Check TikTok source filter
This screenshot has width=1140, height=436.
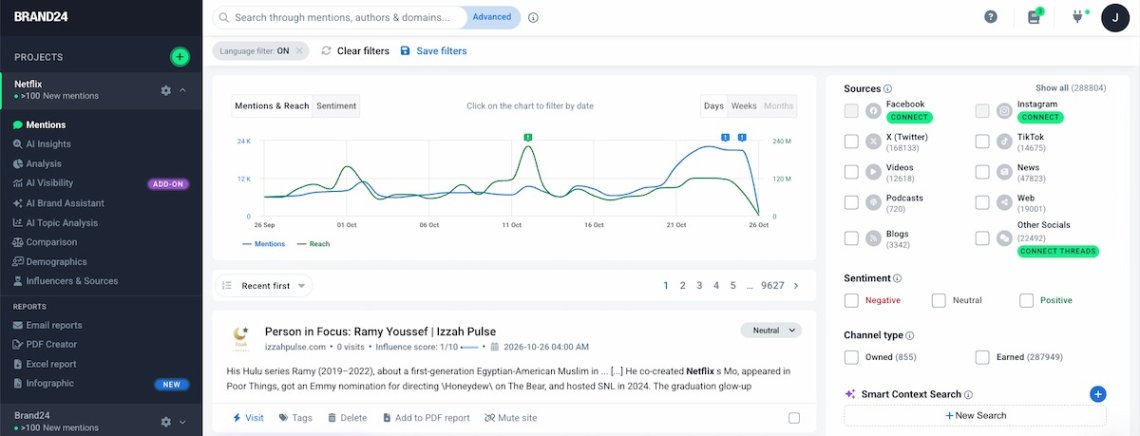point(982,141)
